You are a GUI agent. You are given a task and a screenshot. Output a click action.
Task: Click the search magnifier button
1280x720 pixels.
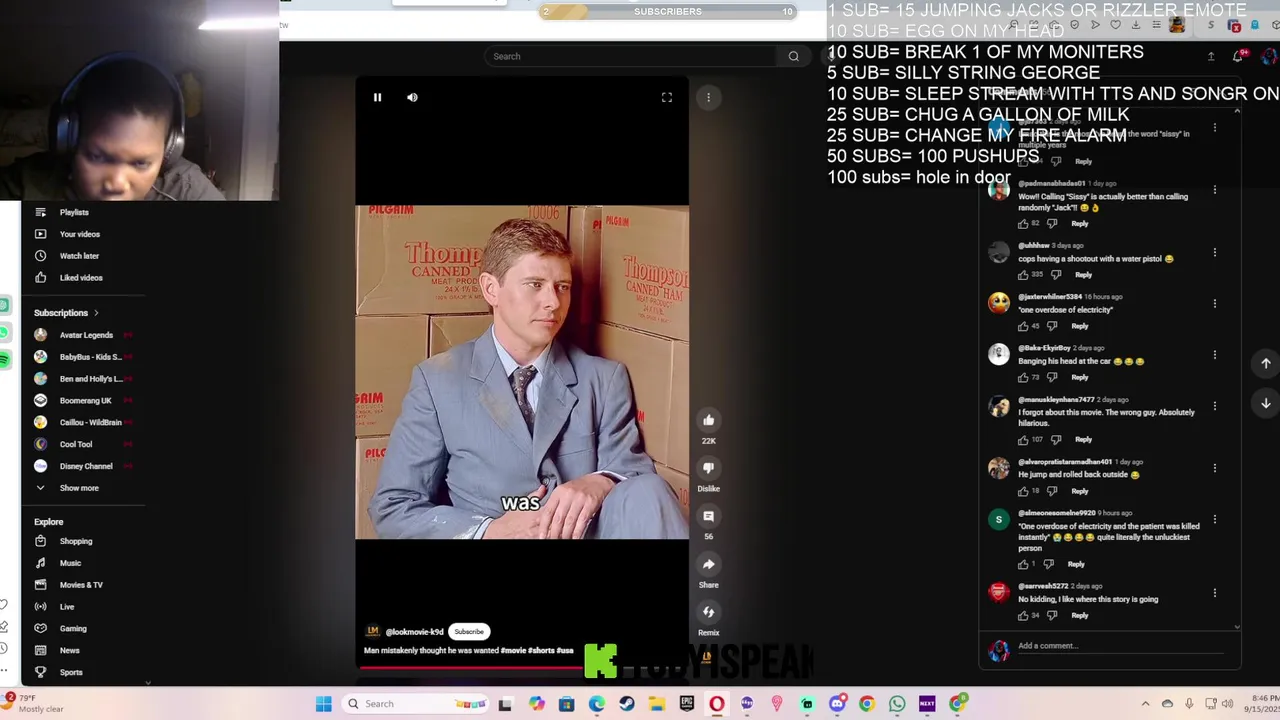(x=794, y=56)
